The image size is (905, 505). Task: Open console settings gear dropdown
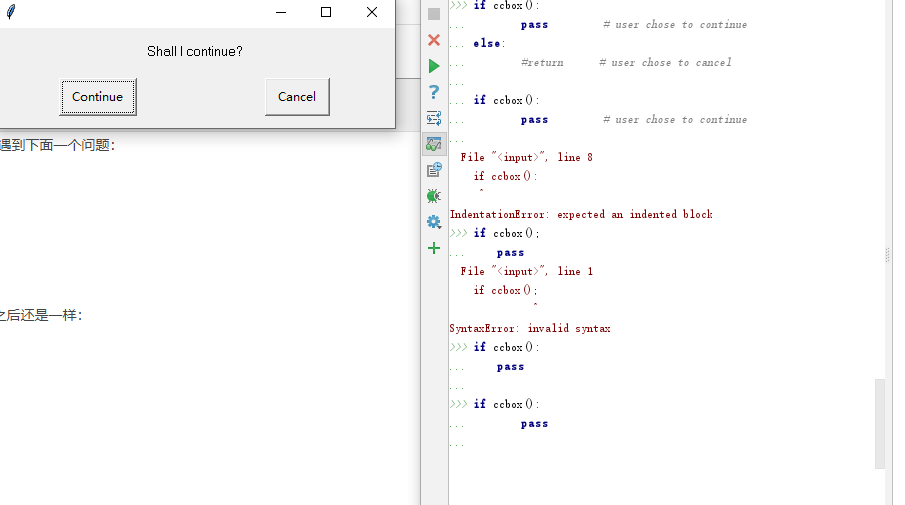[x=434, y=222]
